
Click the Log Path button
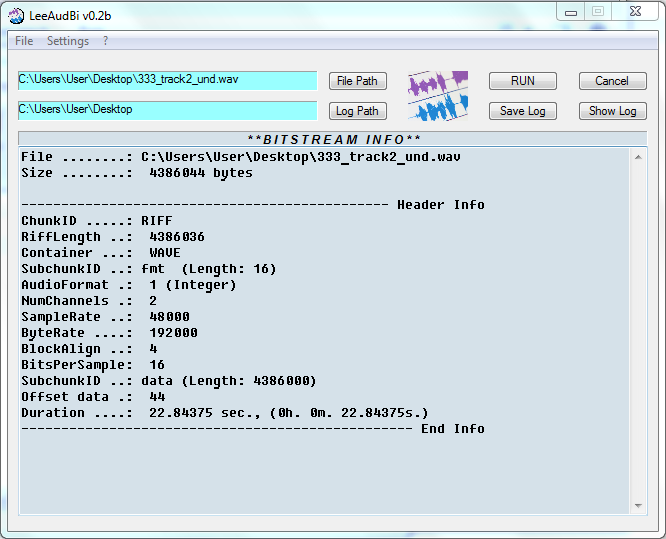pos(358,111)
